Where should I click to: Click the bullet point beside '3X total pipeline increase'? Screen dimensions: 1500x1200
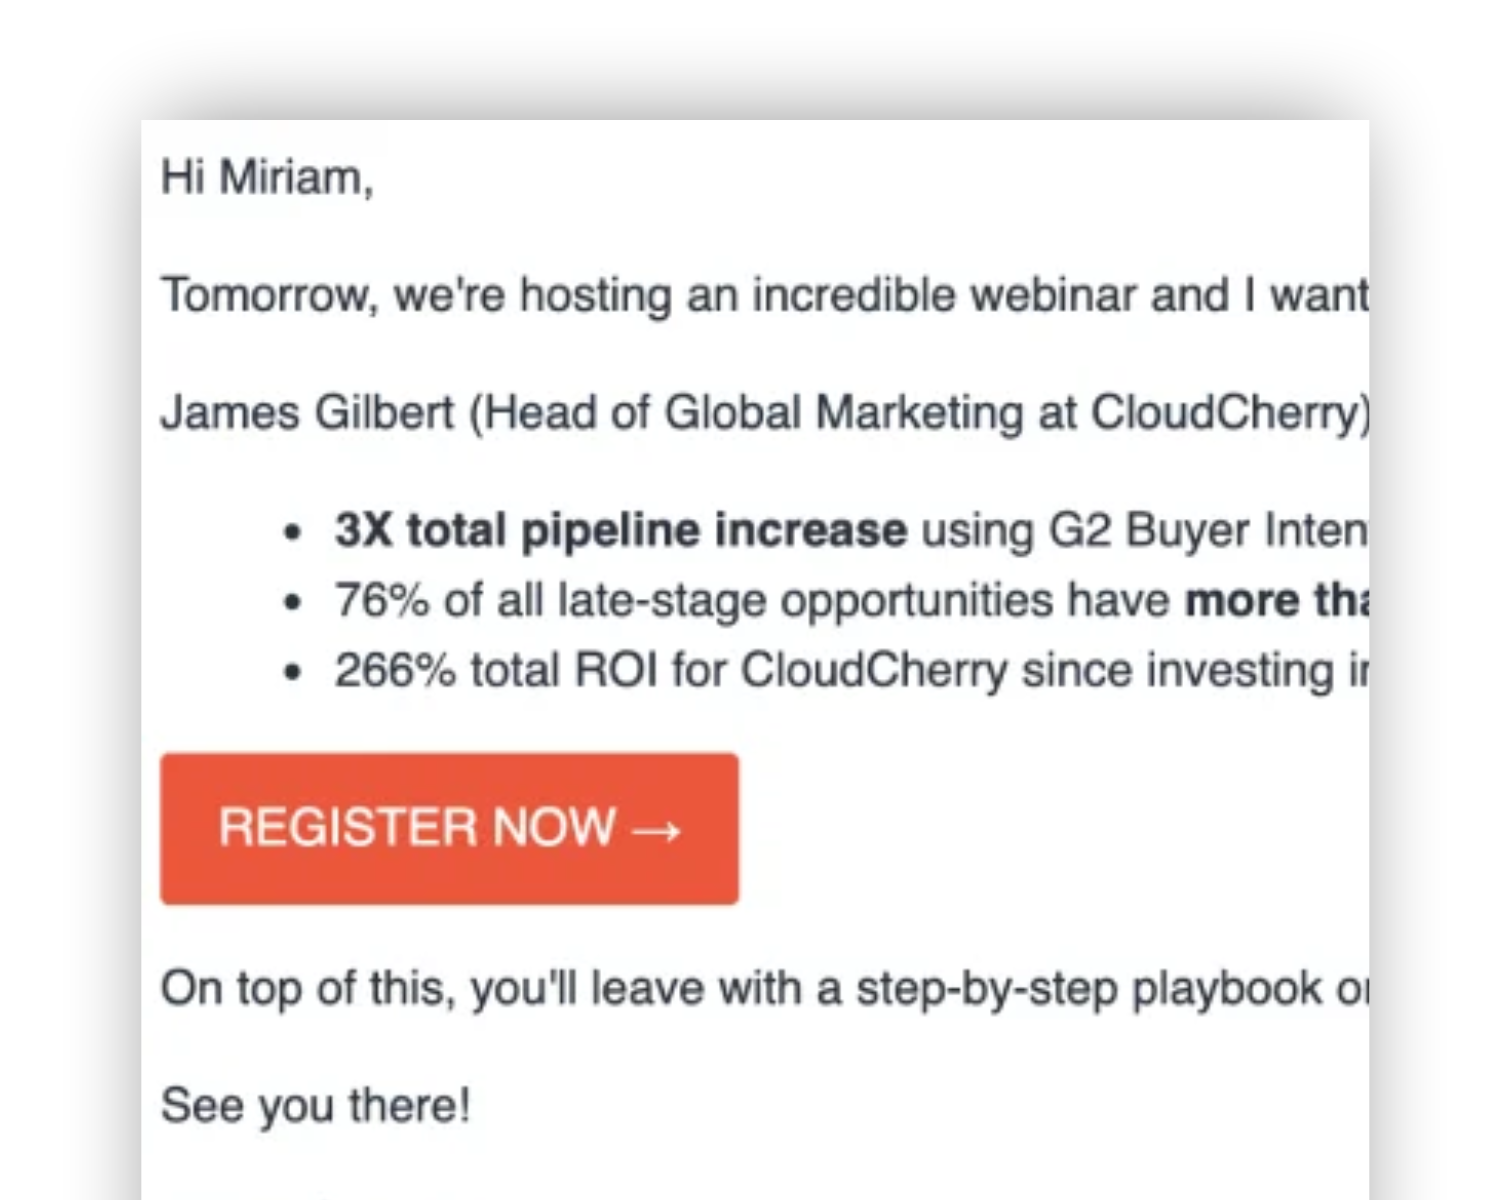[292, 529]
